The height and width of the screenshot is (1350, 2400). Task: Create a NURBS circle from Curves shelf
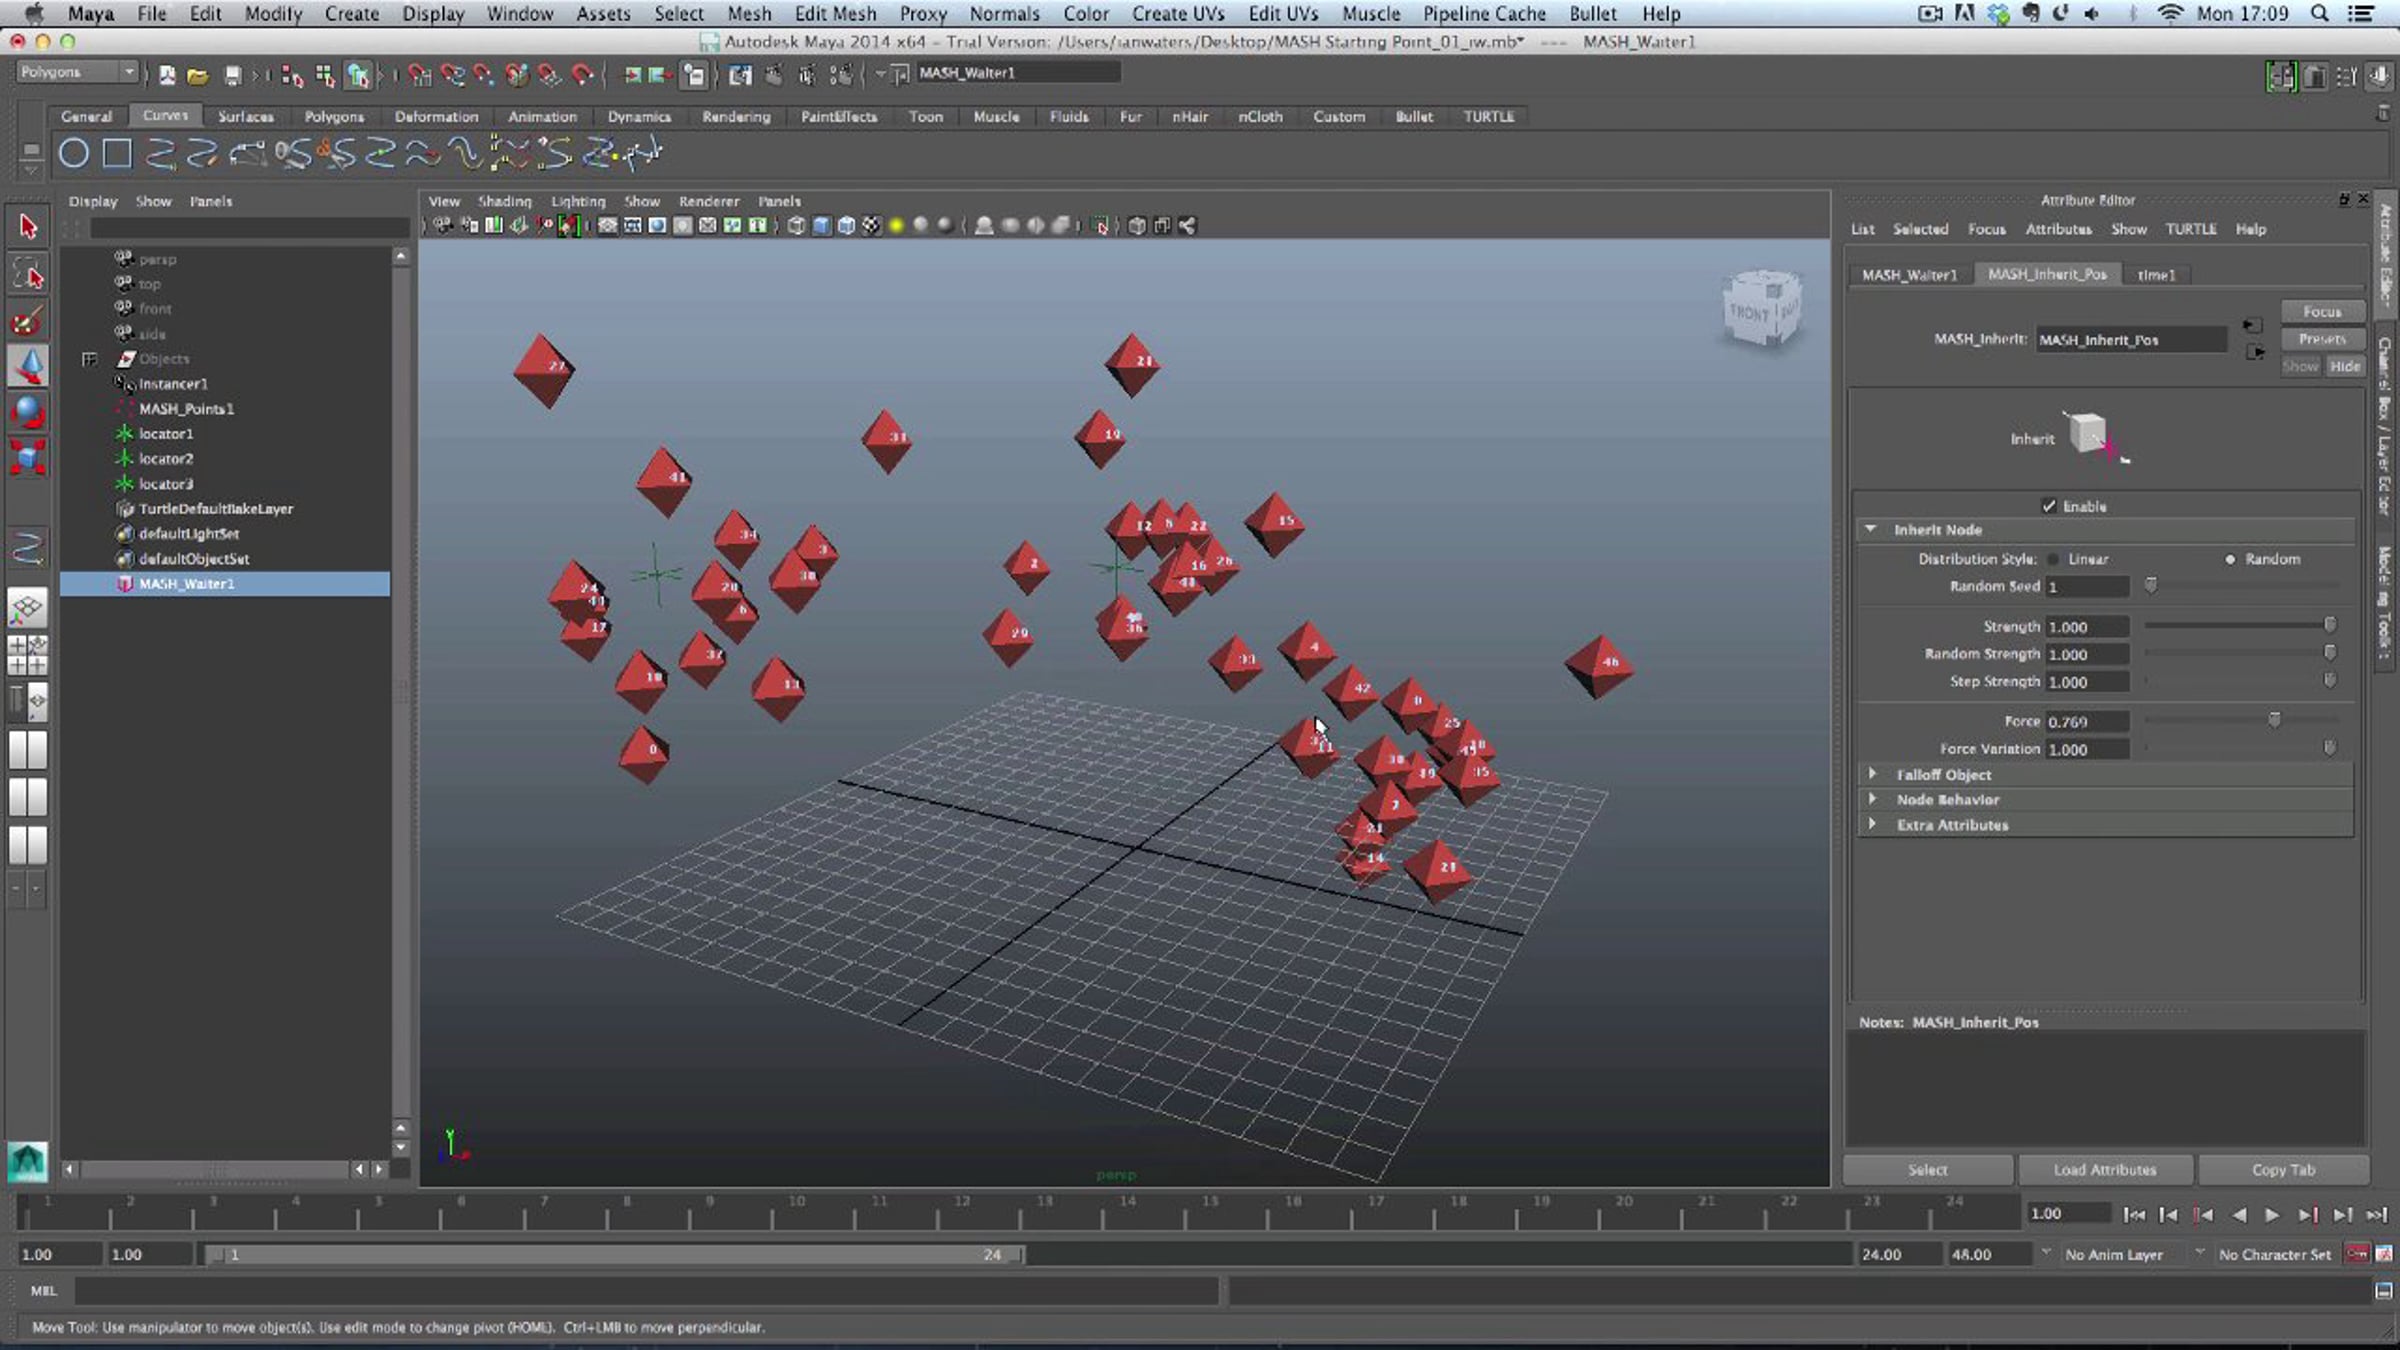point(74,154)
